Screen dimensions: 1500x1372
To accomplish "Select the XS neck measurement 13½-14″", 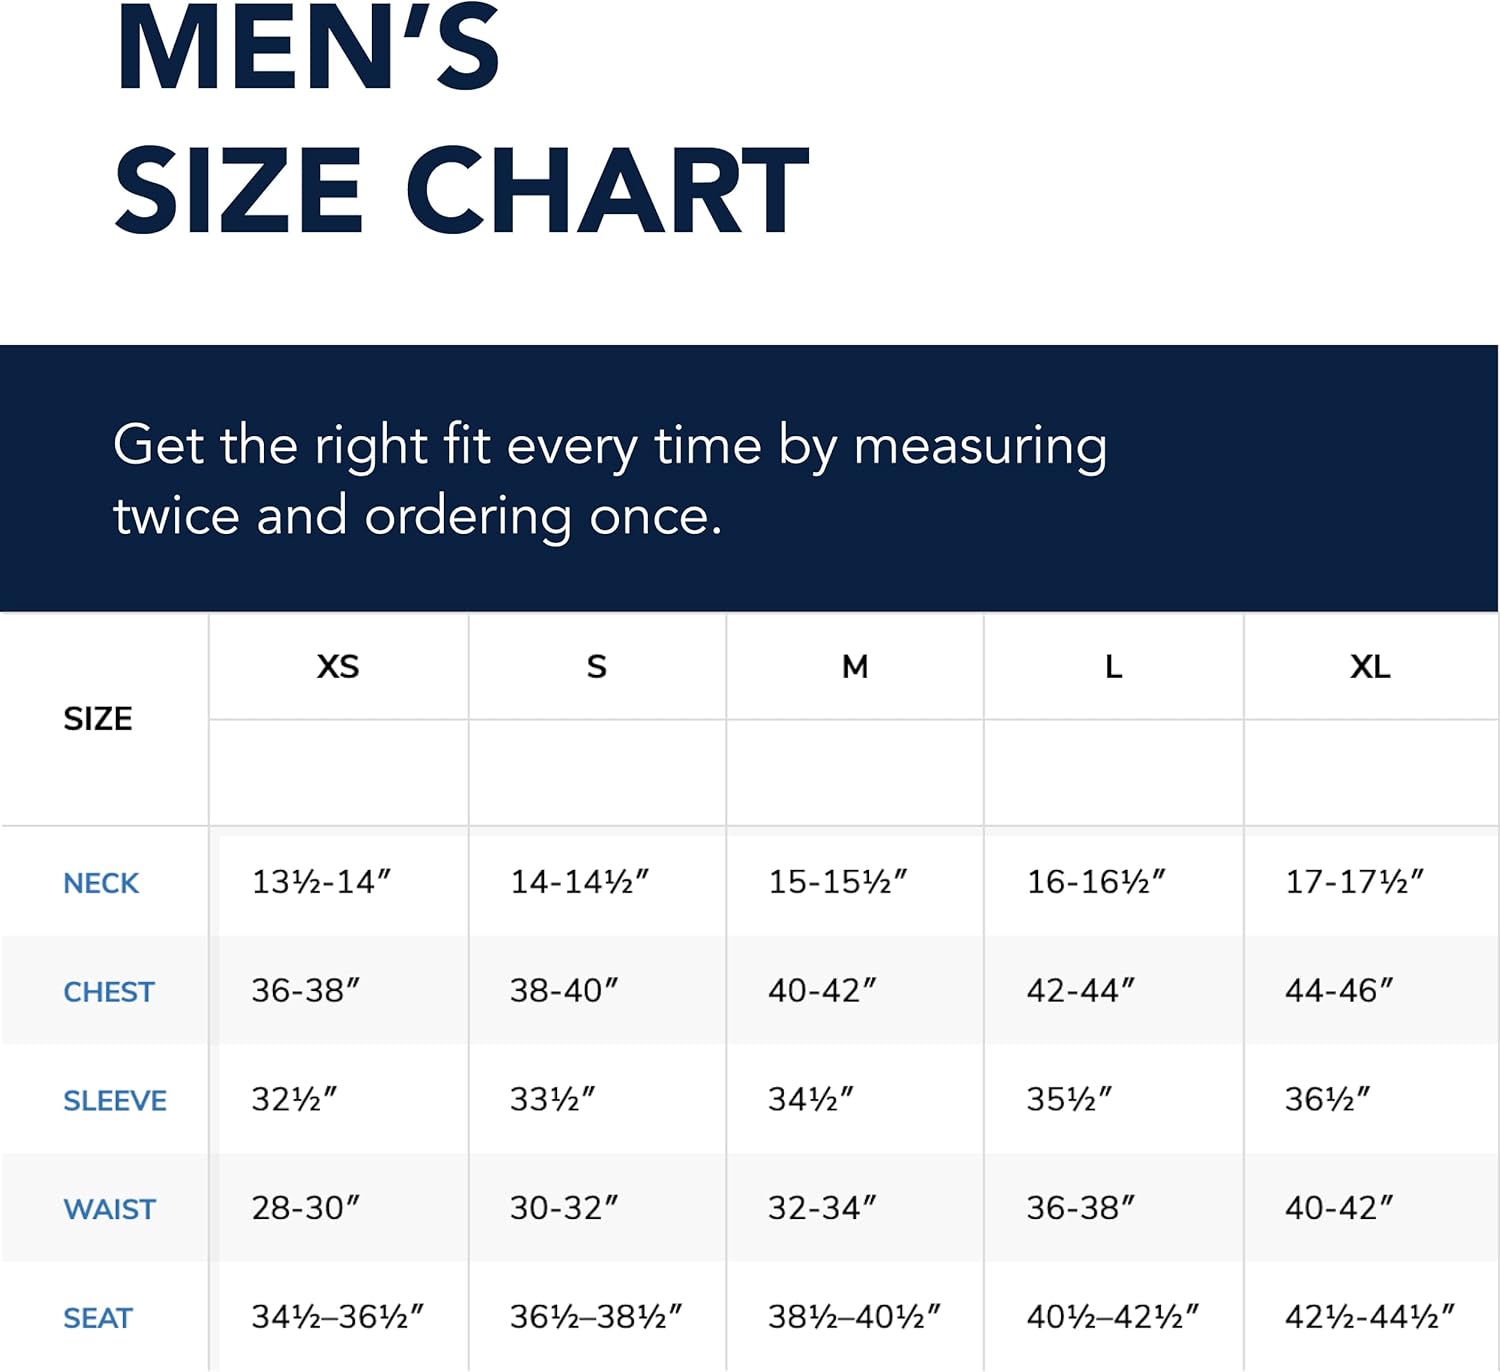I will point(321,882).
